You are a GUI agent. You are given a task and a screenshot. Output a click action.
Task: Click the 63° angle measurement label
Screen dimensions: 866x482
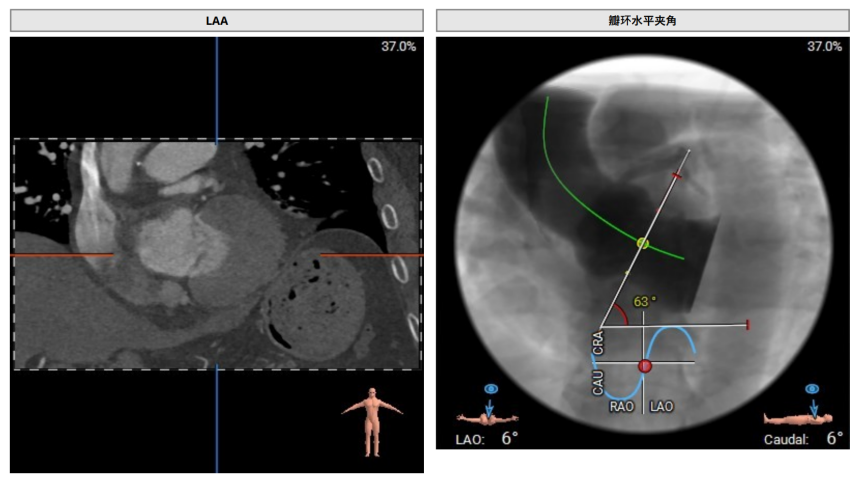(645, 301)
